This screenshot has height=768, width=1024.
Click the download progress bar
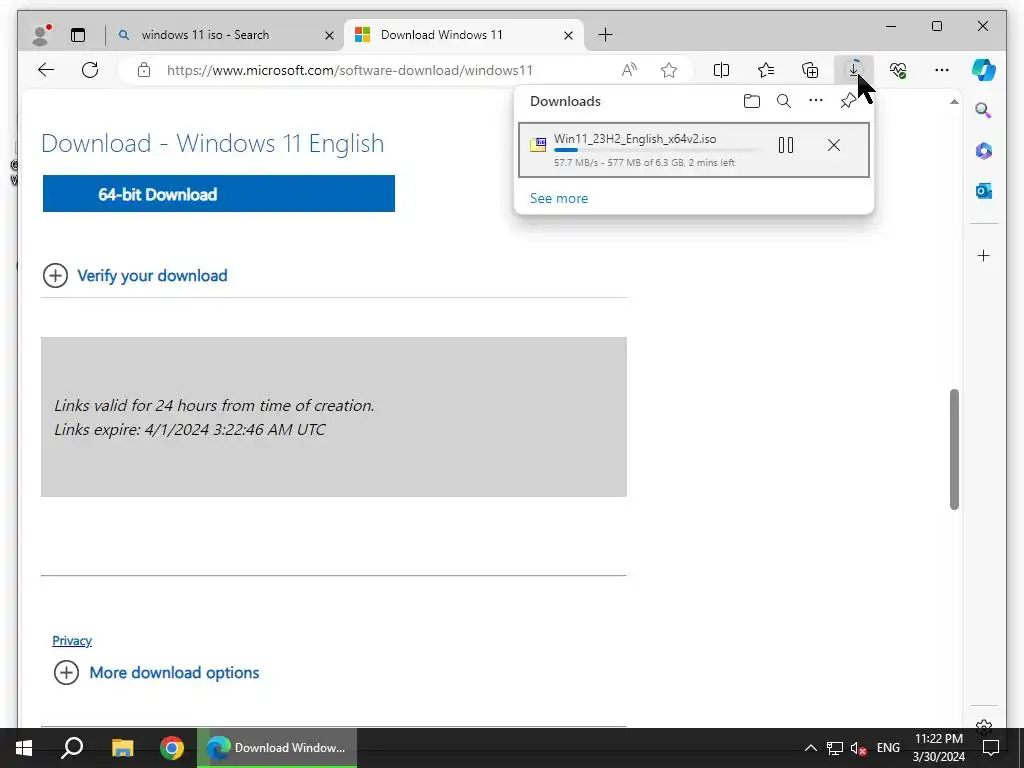pyautogui.click(x=657, y=151)
